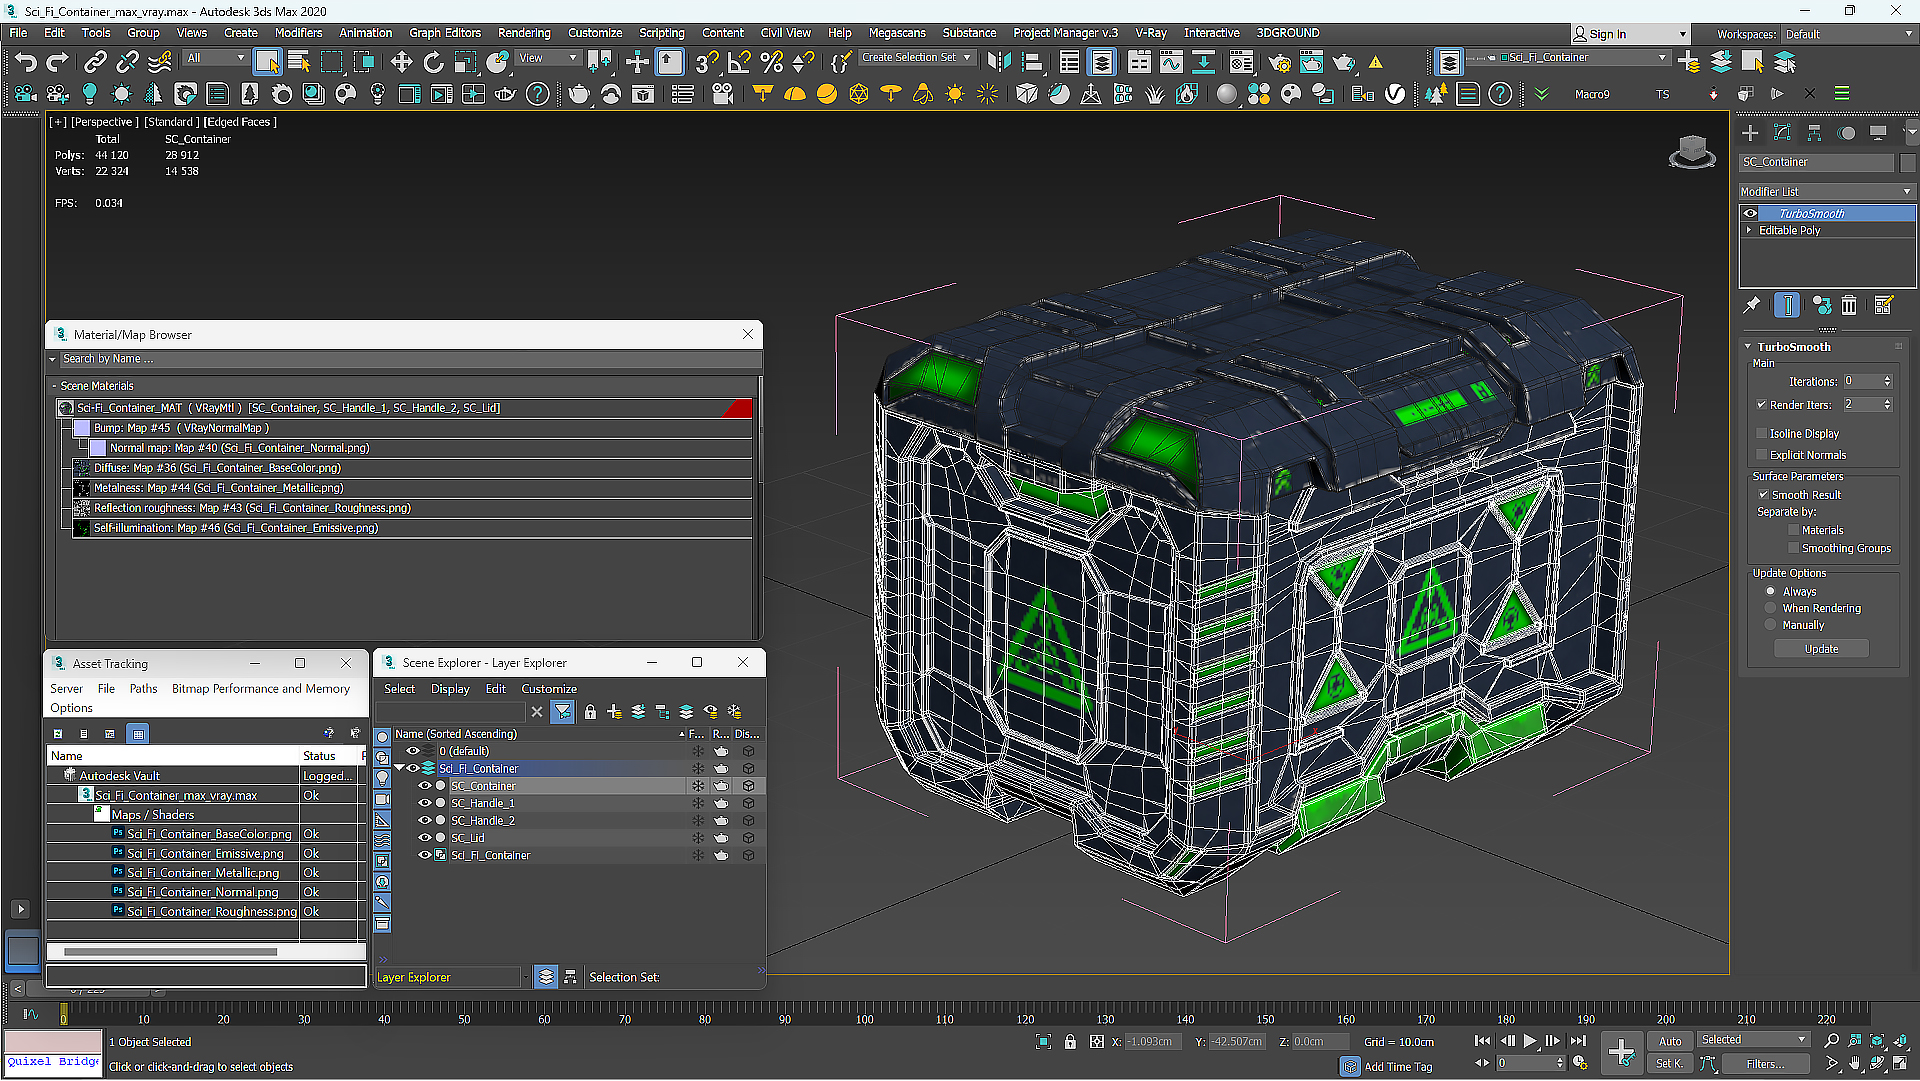Enable the Isoline Display checkbox

click(1762, 434)
